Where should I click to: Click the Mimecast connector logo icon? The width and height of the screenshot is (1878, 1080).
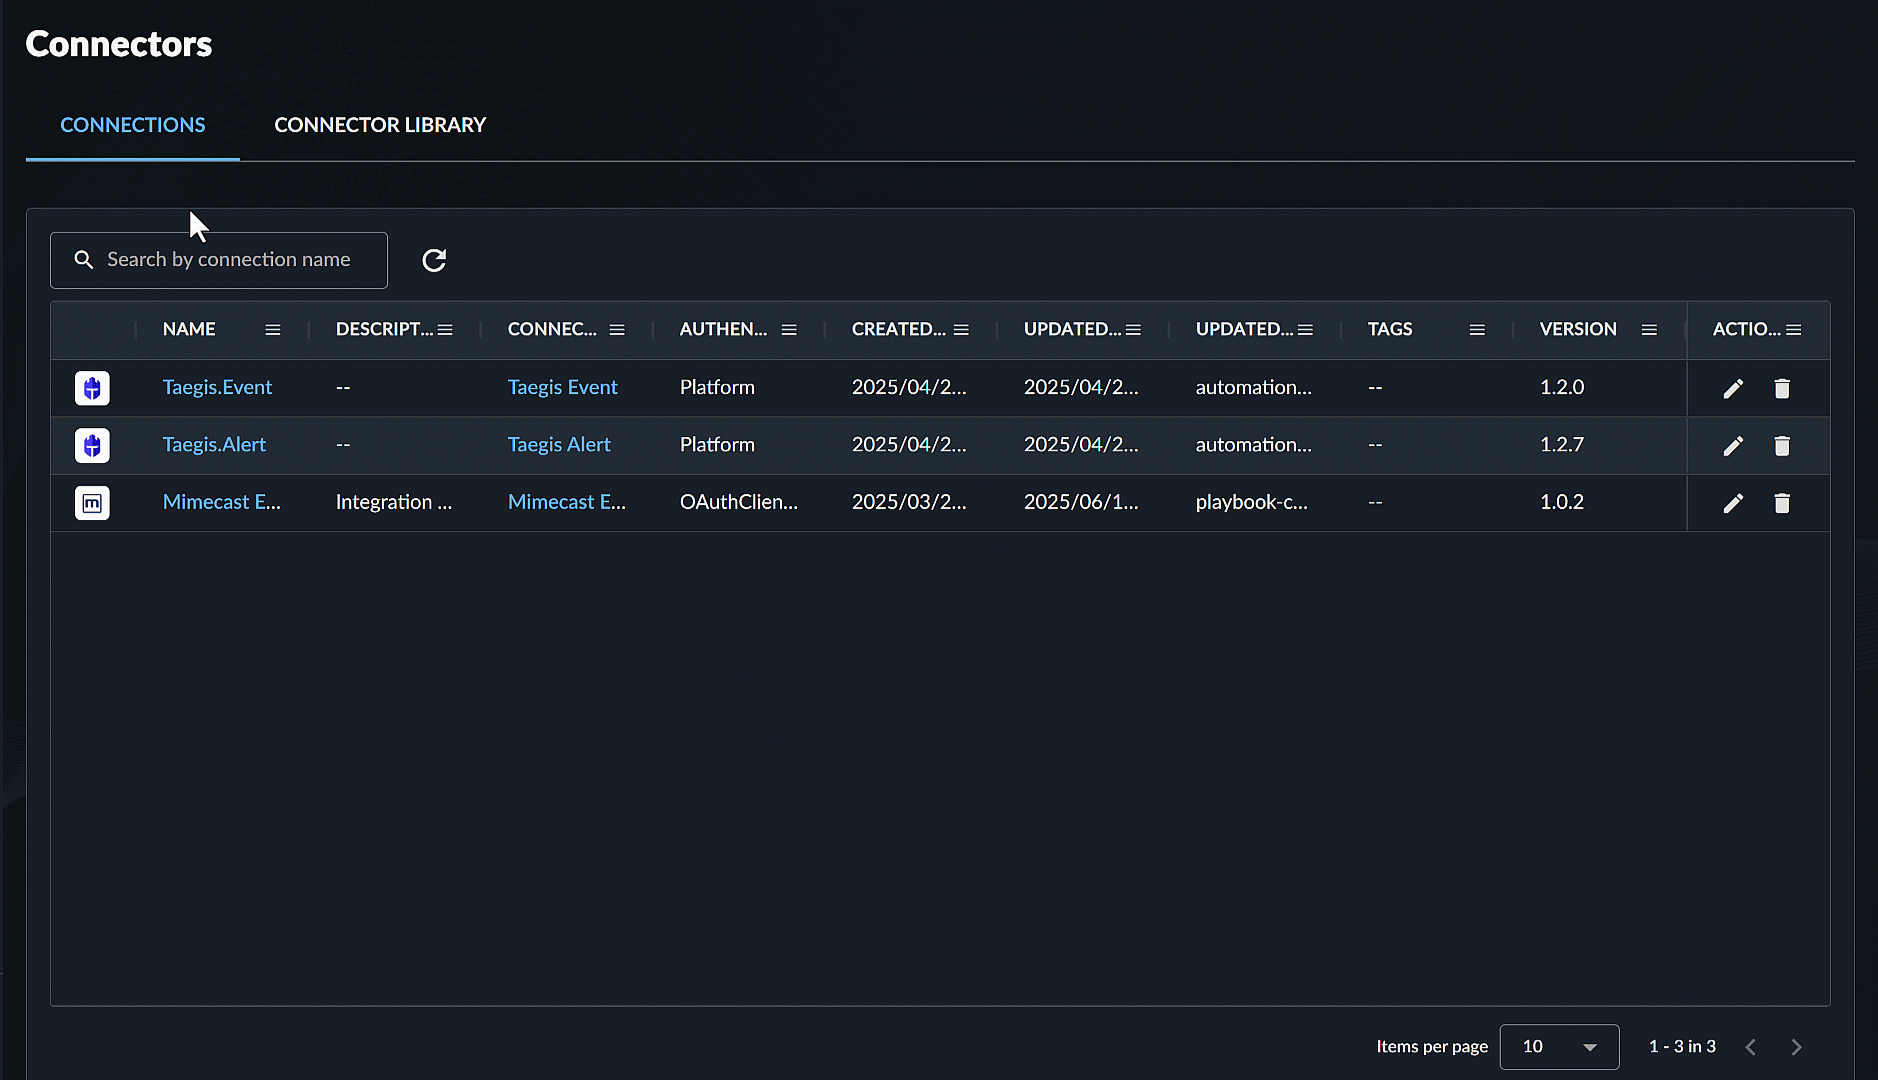(x=92, y=503)
